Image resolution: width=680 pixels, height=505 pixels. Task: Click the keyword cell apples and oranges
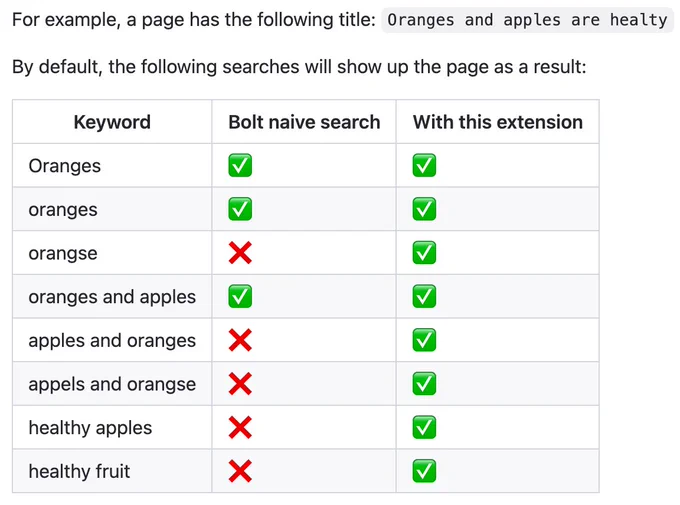pos(112,341)
